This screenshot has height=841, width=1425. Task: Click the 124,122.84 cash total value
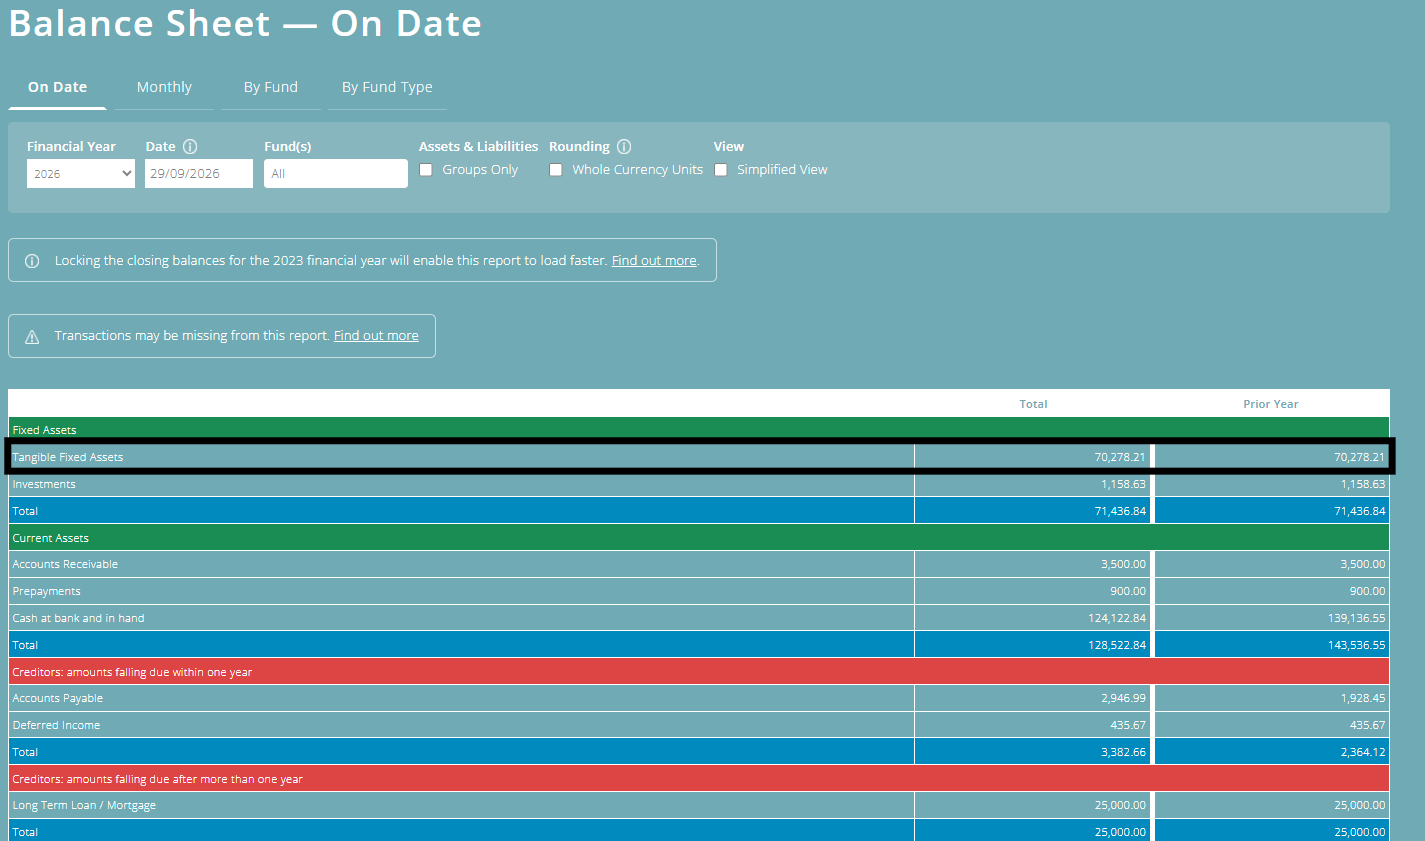tap(1117, 618)
